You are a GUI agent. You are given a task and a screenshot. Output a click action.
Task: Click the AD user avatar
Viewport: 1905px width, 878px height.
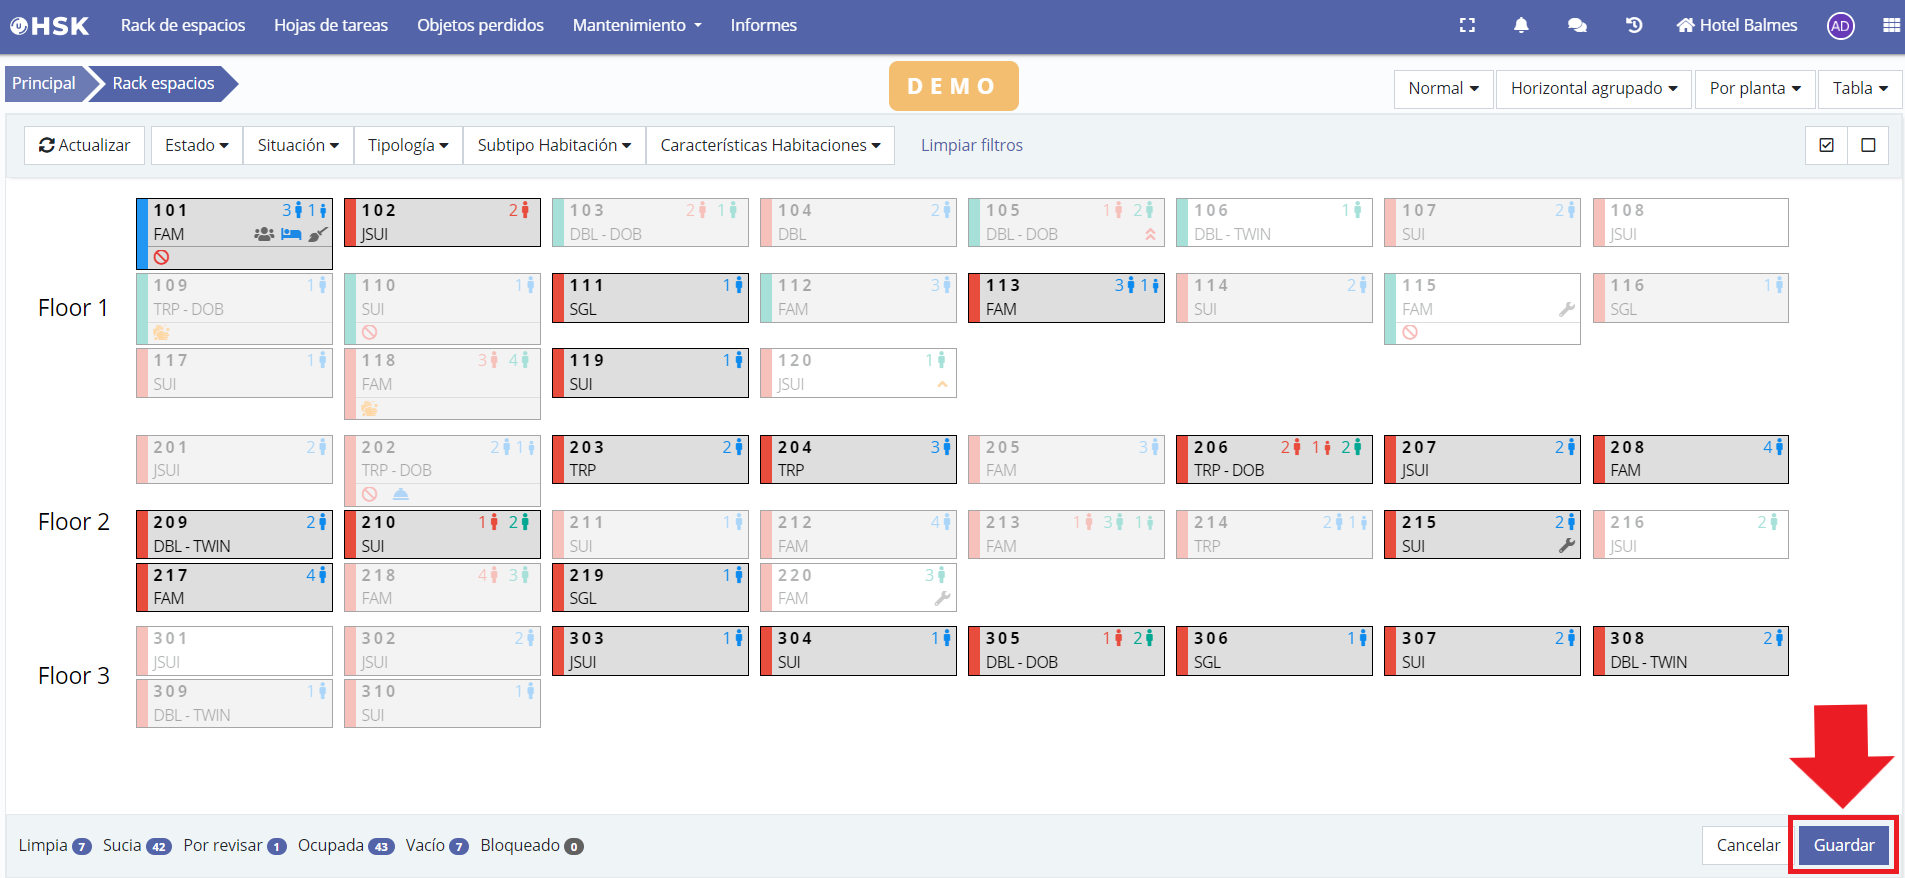click(1840, 26)
